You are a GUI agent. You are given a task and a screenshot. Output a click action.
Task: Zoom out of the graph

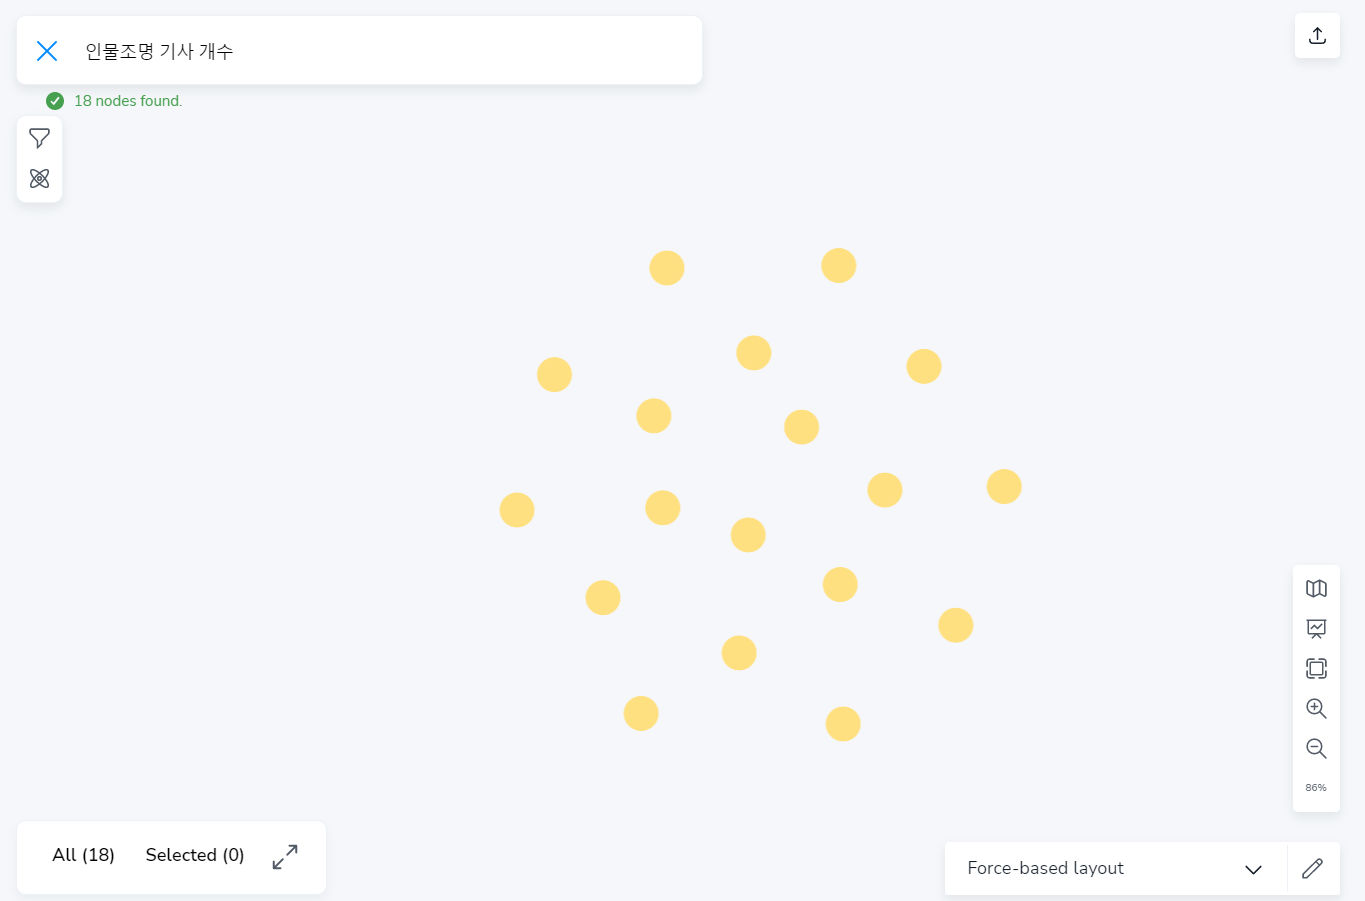pyautogui.click(x=1316, y=748)
